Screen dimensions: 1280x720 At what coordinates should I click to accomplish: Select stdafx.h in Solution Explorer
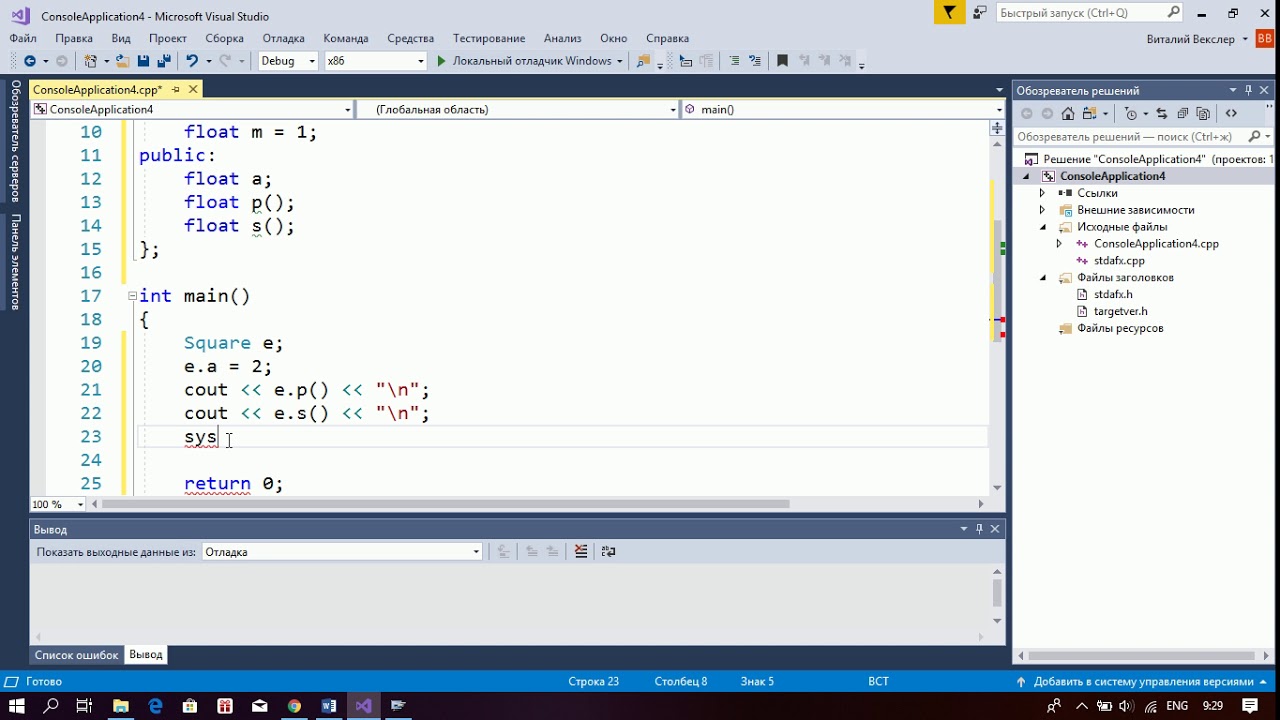pyautogui.click(x=1112, y=295)
